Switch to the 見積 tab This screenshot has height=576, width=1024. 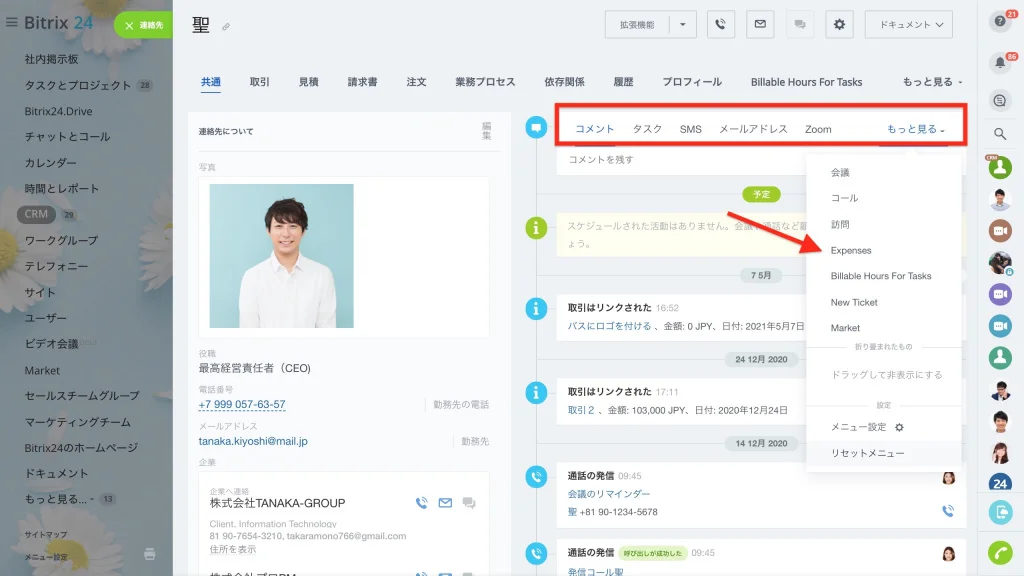pyautogui.click(x=308, y=82)
